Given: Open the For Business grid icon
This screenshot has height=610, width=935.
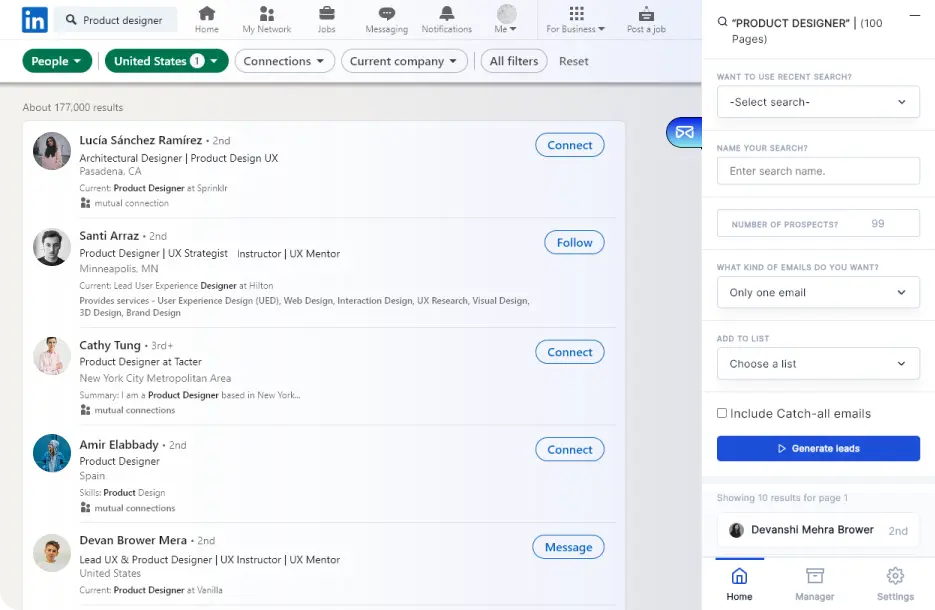Looking at the screenshot, I should coord(576,14).
